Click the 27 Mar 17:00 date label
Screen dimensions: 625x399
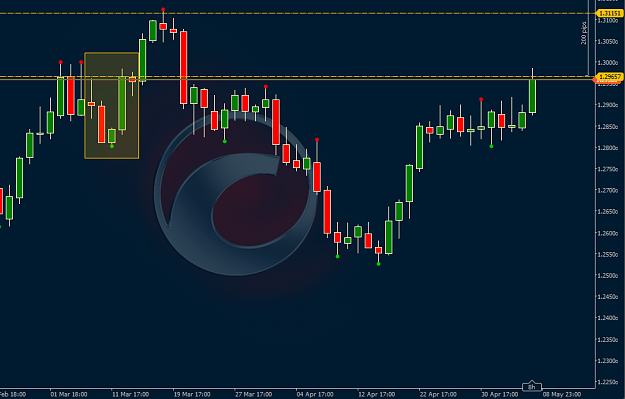pos(254,395)
